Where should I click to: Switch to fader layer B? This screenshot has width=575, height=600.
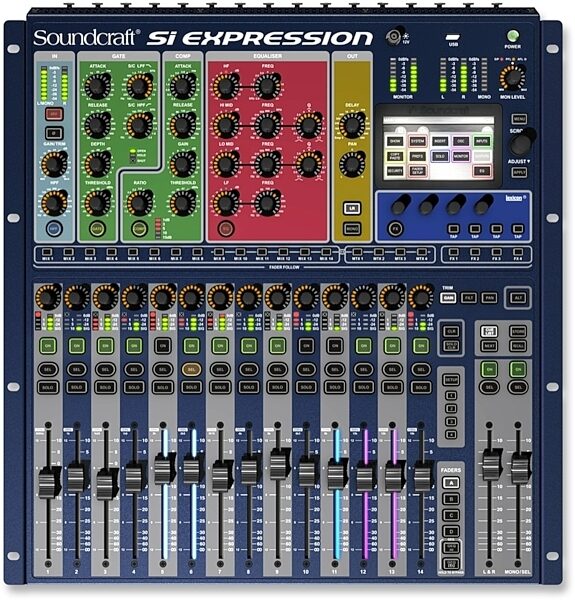(x=451, y=499)
